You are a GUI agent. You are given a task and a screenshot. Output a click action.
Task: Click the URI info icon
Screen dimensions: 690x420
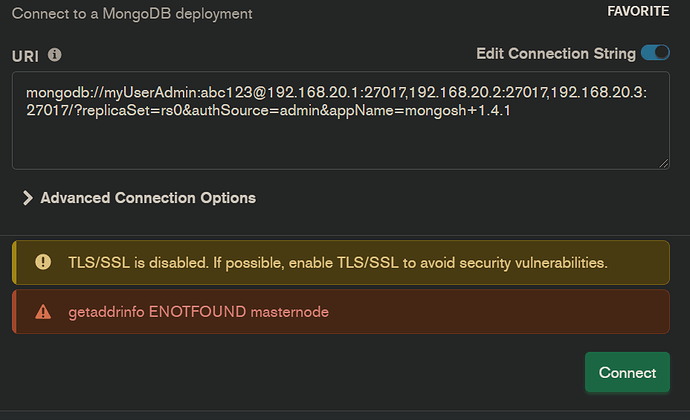pos(55,56)
